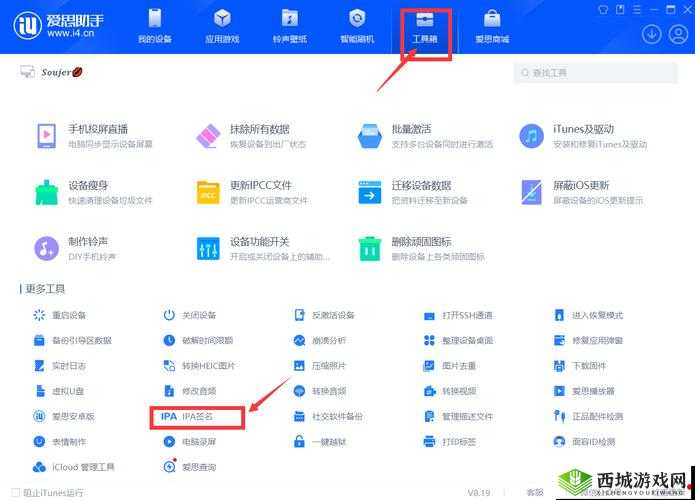
Task: Open 一键越狱 jailbreak tool
Action: [x=320, y=441]
